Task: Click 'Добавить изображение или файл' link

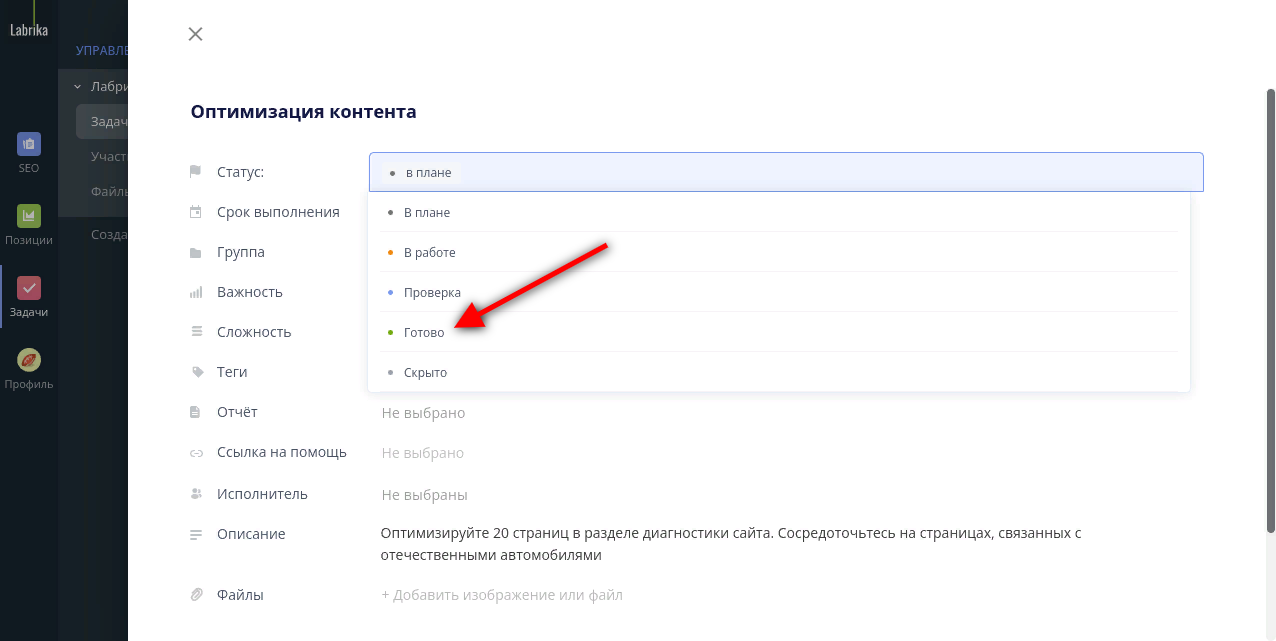Action: tap(502, 595)
